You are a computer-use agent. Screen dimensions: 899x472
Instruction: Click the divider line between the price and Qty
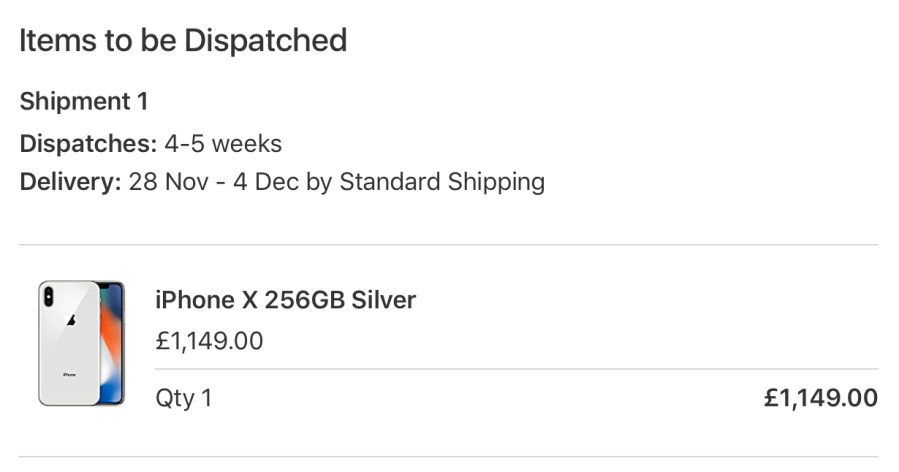[516, 369]
